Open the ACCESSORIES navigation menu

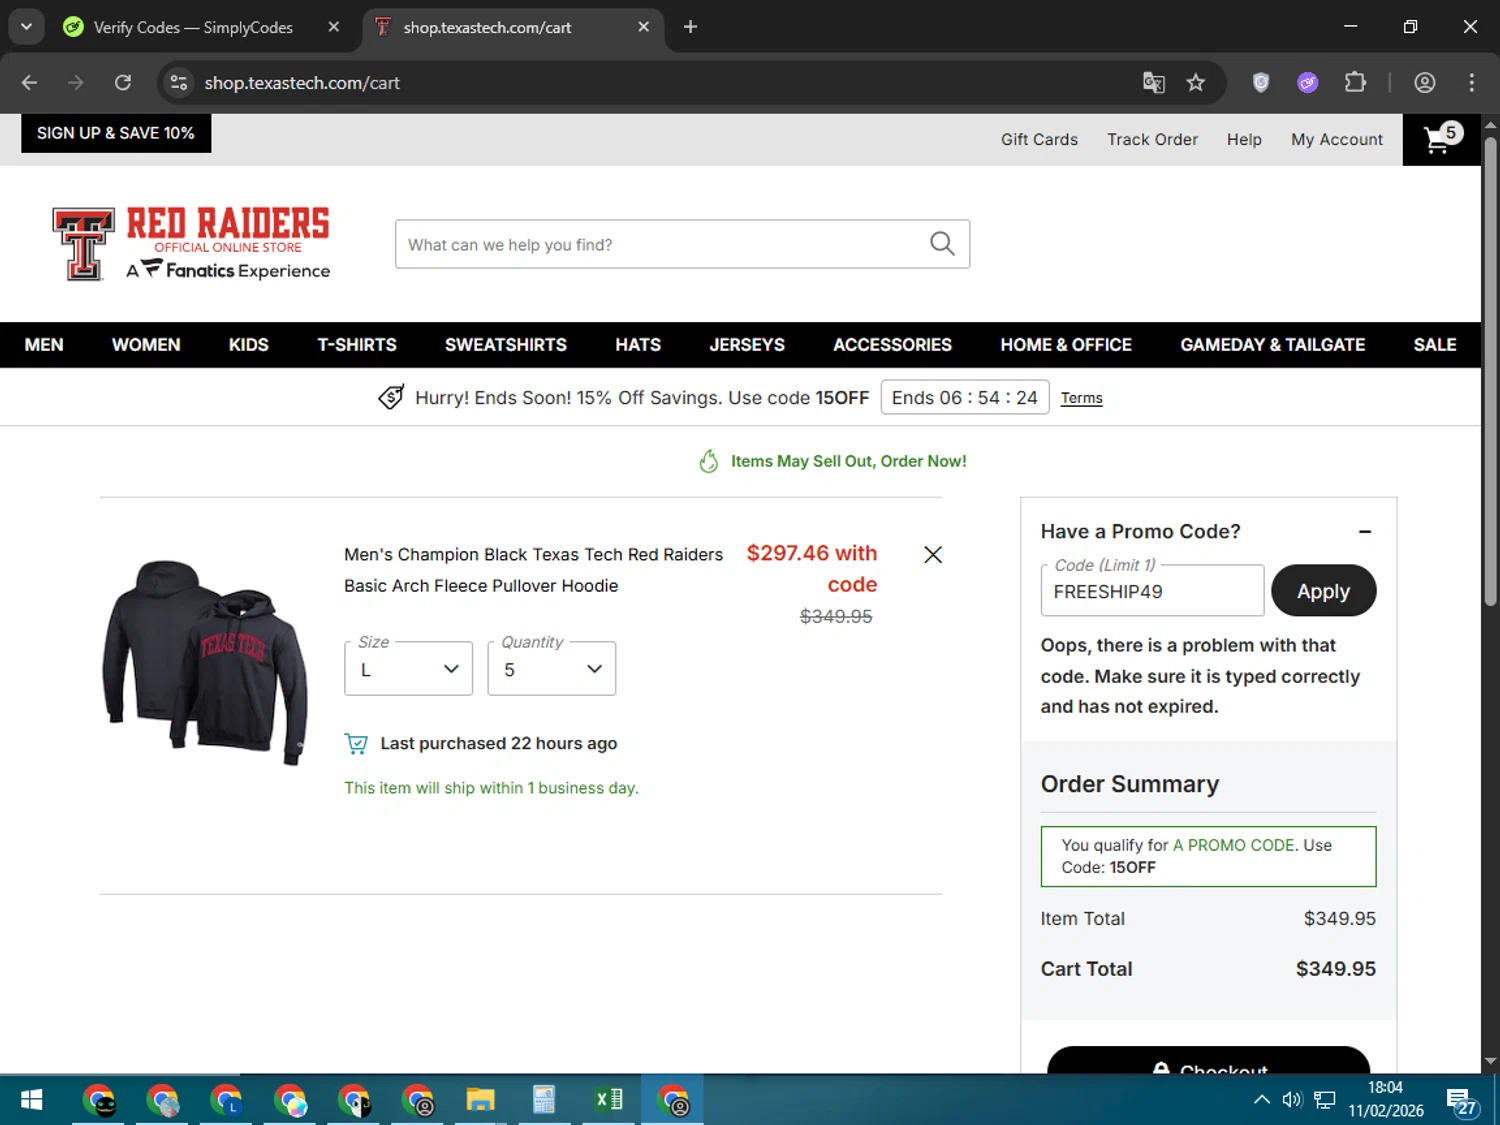tap(893, 345)
